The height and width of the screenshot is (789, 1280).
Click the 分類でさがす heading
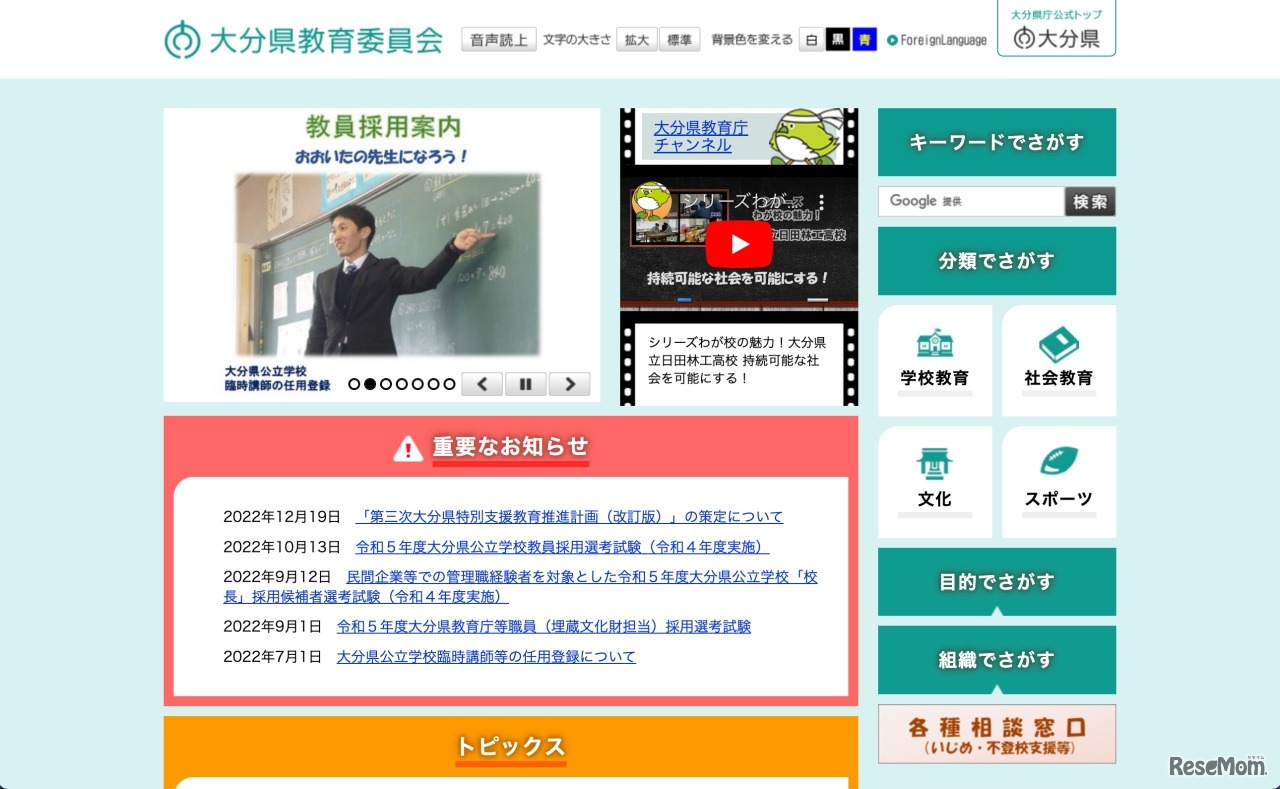click(x=997, y=261)
